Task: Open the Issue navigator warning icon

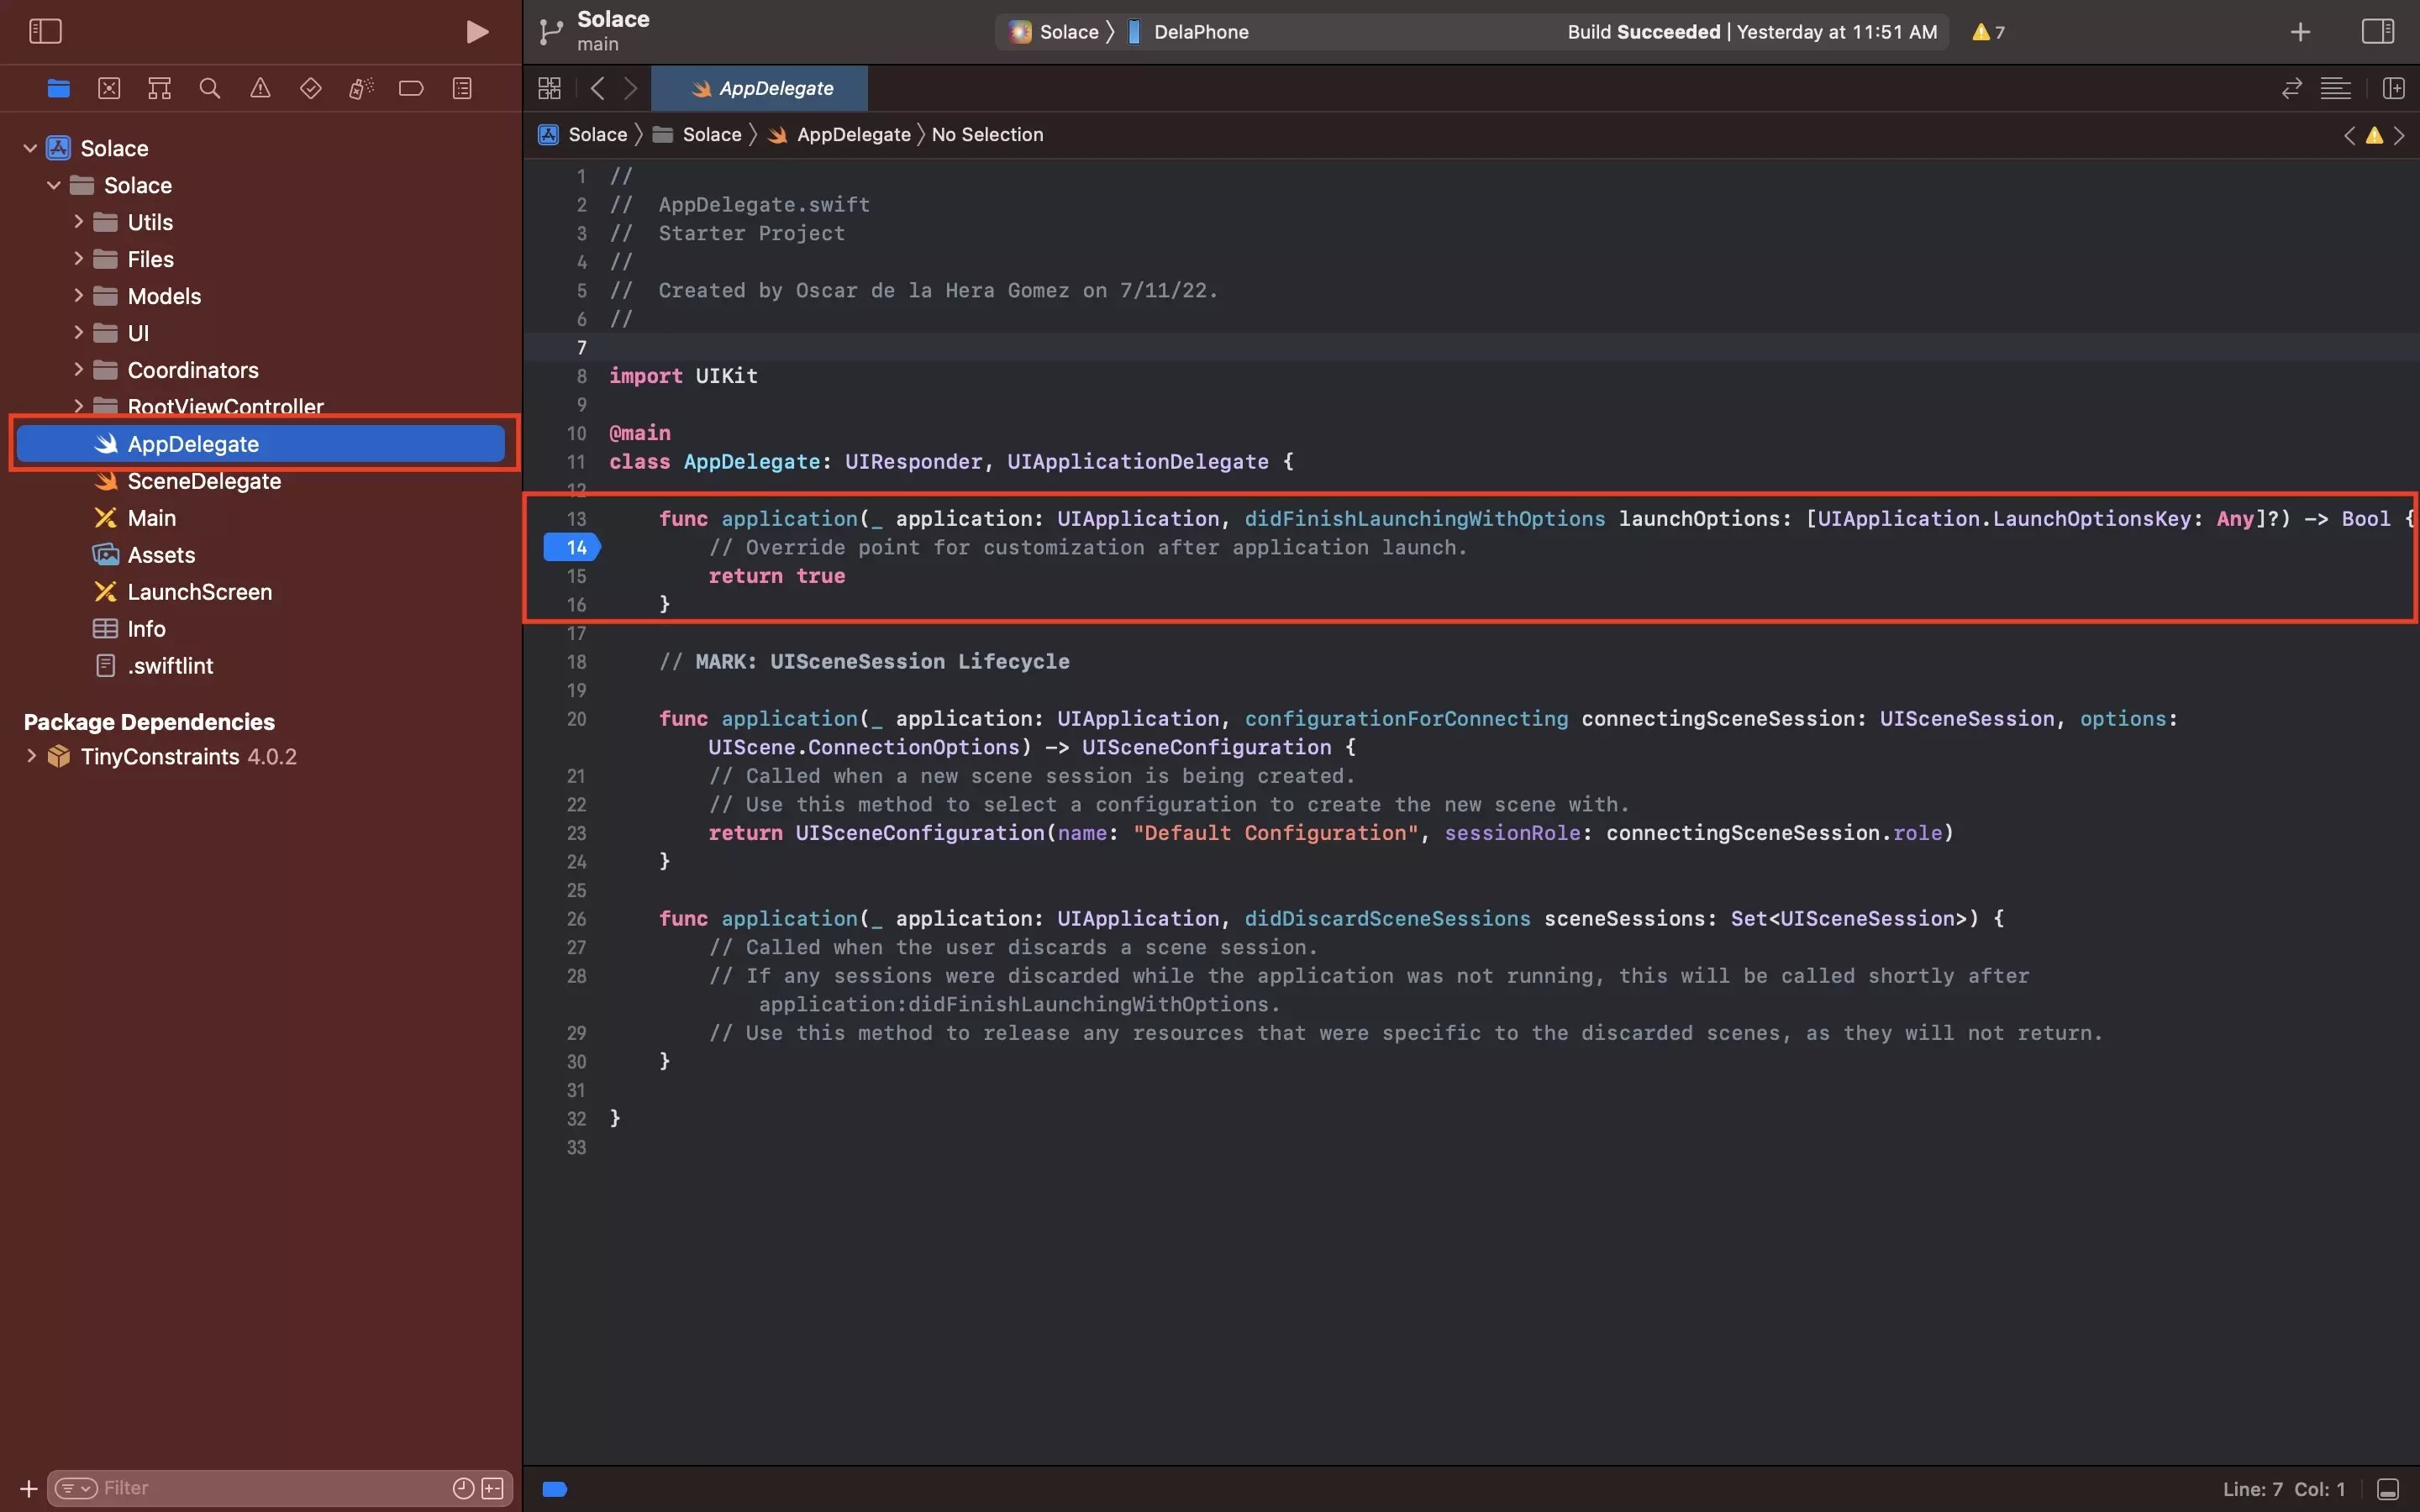Action: point(260,88)
